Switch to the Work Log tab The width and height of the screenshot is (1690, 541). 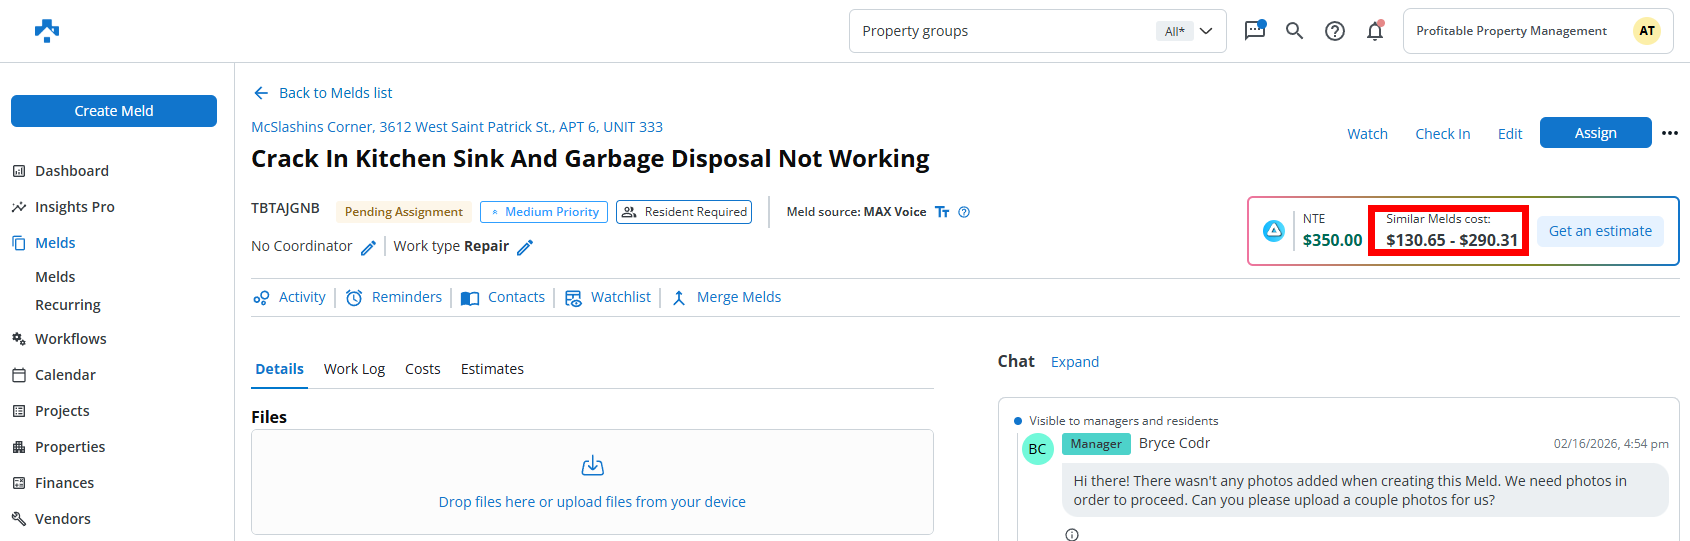pyautogui.click(x=354, y=369)
